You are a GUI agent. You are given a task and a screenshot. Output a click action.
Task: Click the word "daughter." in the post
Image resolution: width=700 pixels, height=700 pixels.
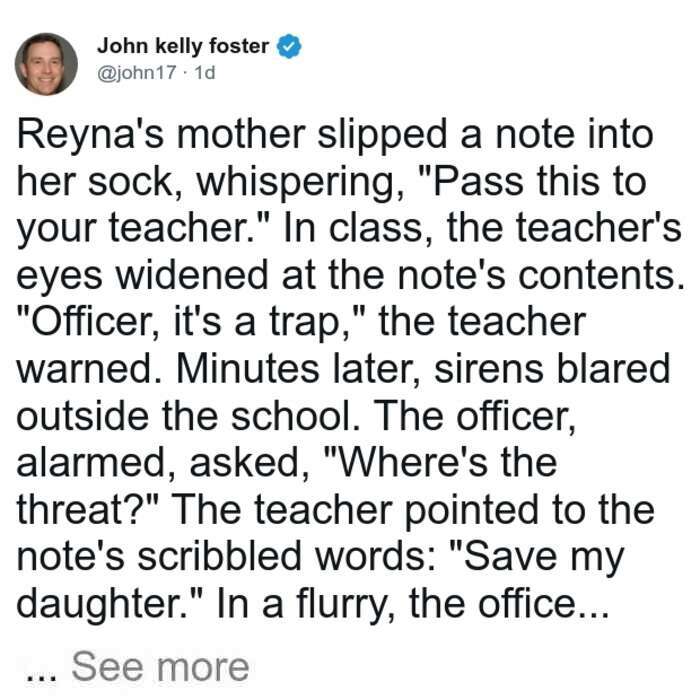coord(110,605)
